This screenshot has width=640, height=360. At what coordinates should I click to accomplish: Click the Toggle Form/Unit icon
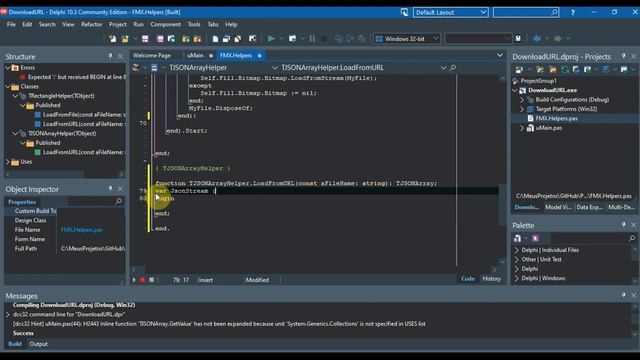(238, 39)
